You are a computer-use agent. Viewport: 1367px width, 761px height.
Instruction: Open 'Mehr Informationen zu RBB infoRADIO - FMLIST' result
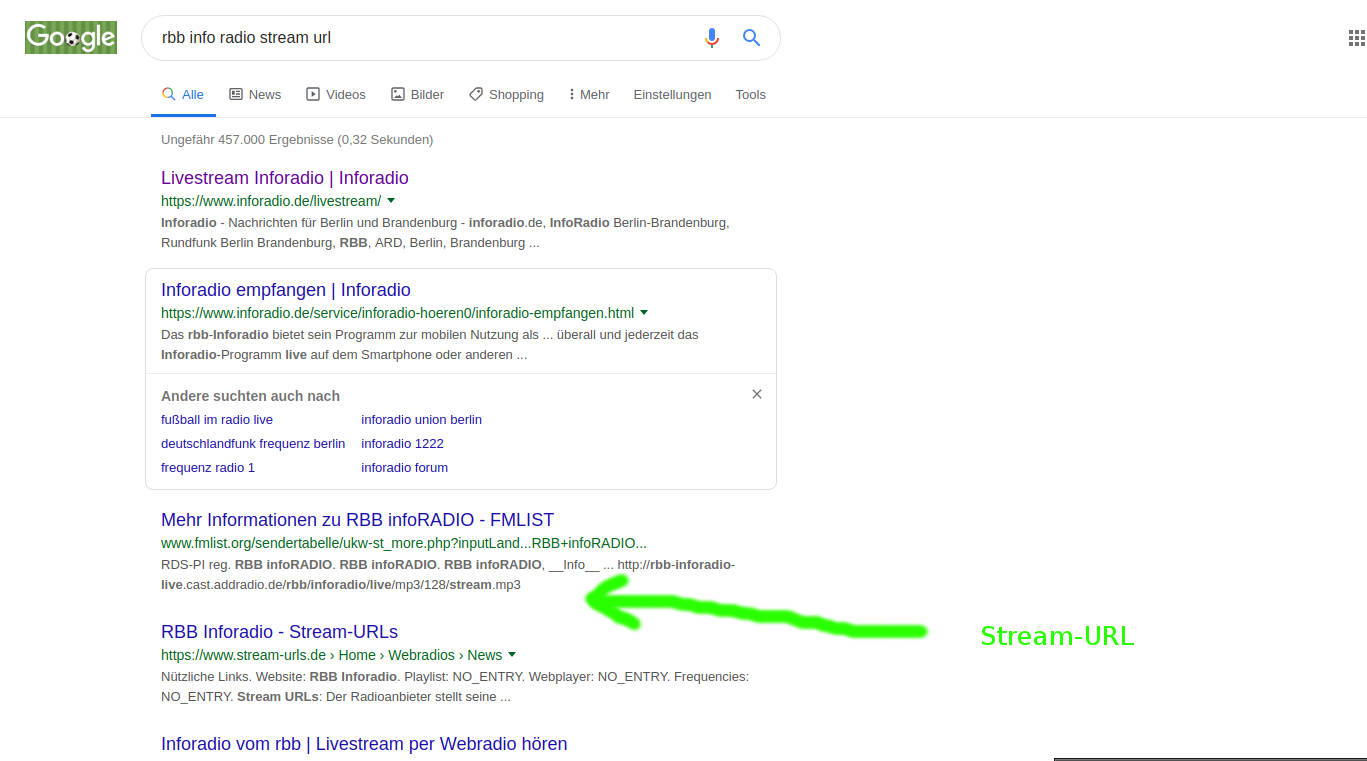coord(357,520)
